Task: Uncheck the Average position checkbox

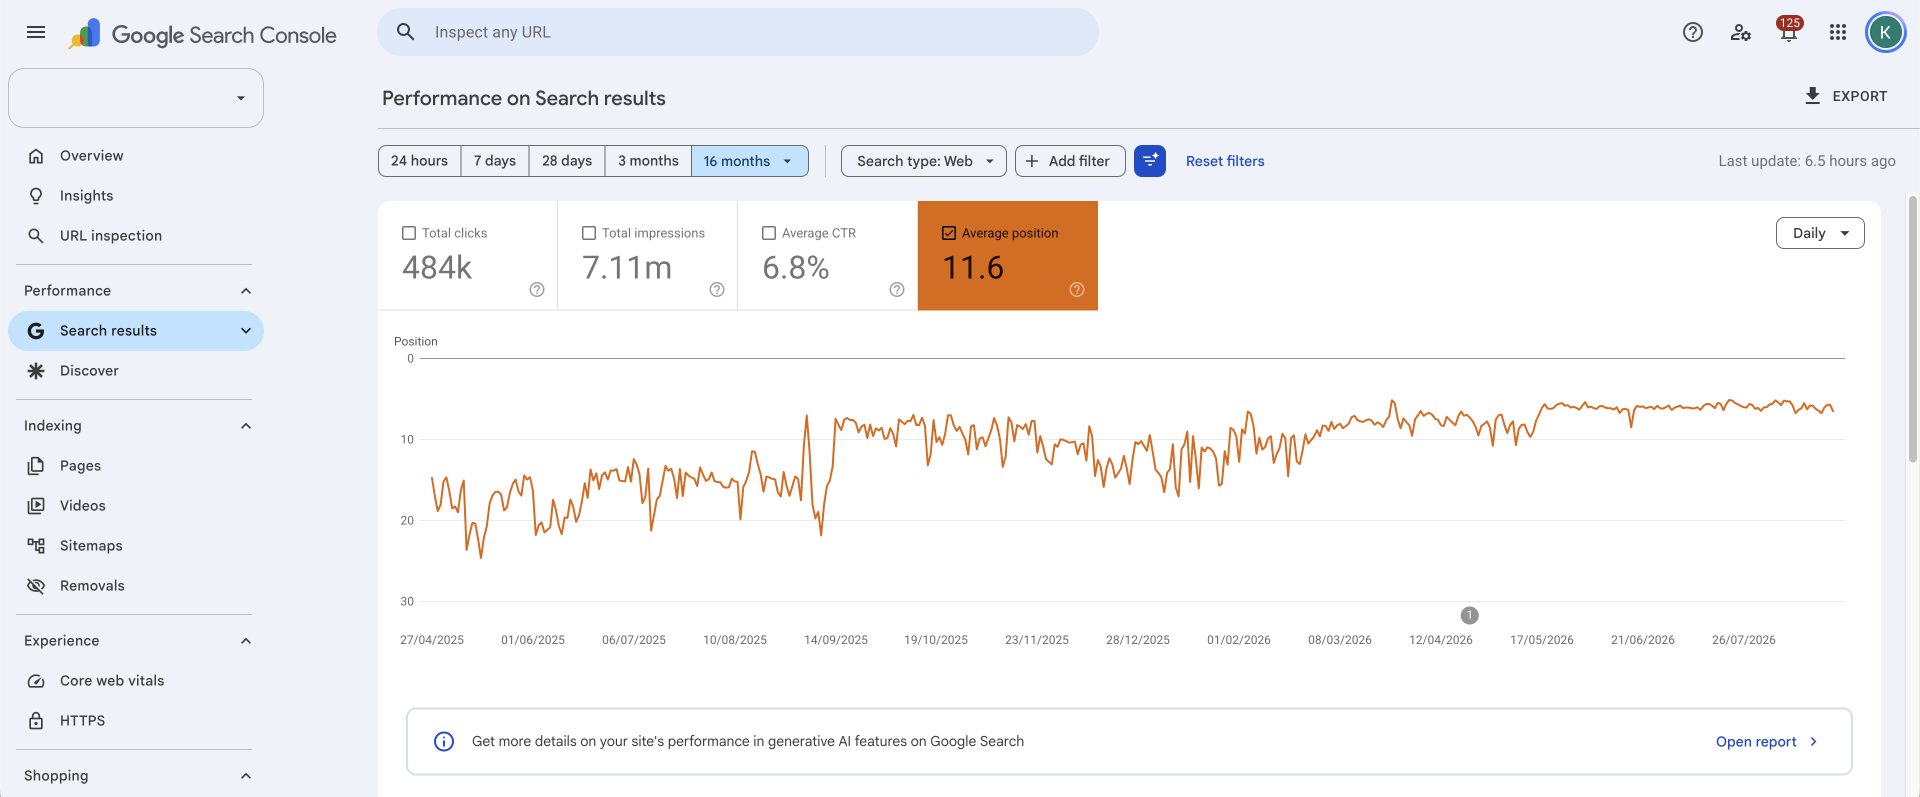Action: 949,233
